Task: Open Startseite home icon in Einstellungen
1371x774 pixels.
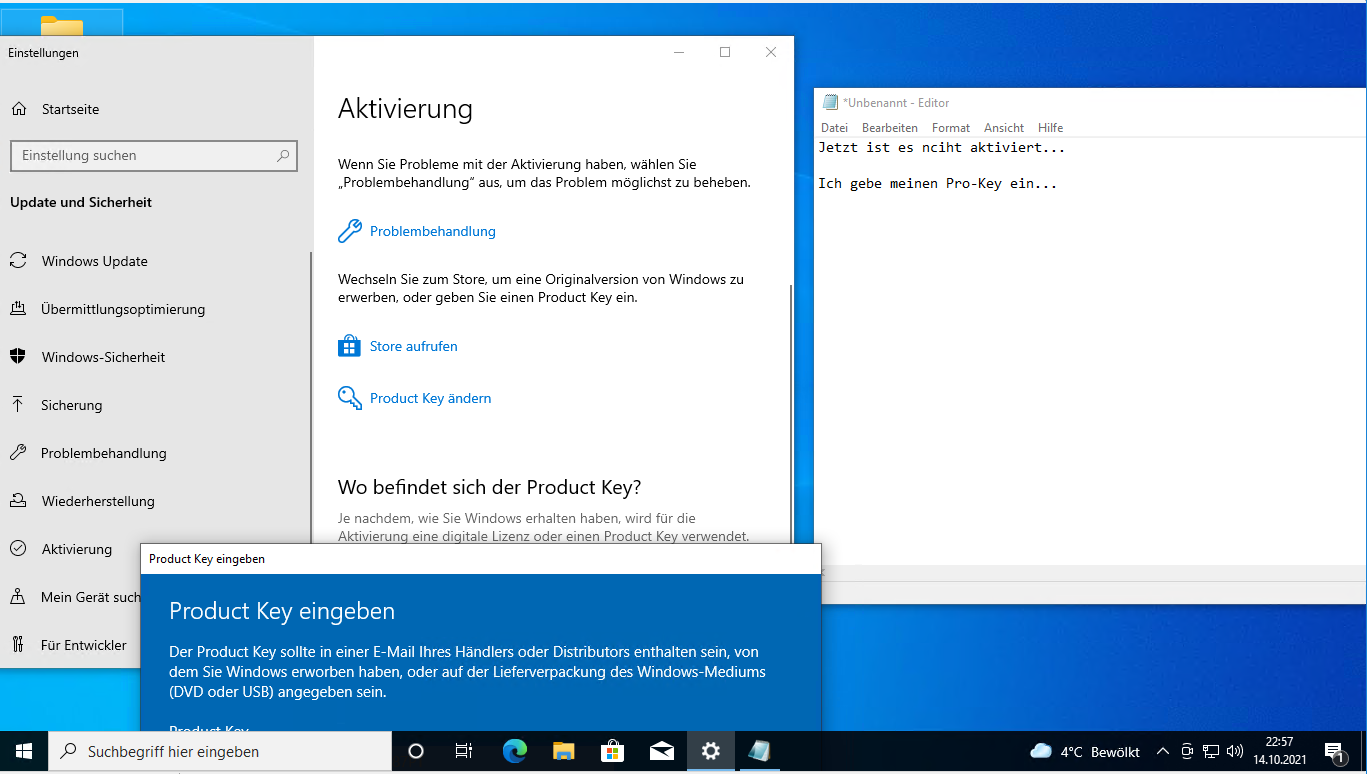Action: pyautogui.click(x=19, y=109)
